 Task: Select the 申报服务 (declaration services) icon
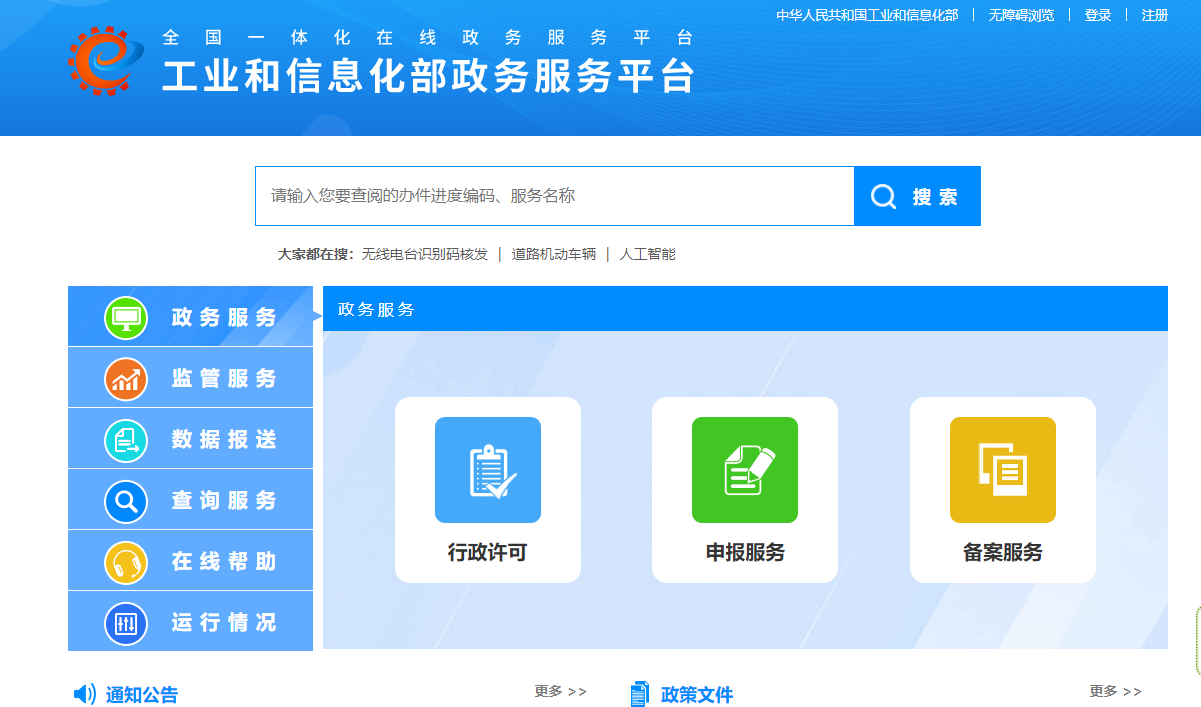pos(744,469)
